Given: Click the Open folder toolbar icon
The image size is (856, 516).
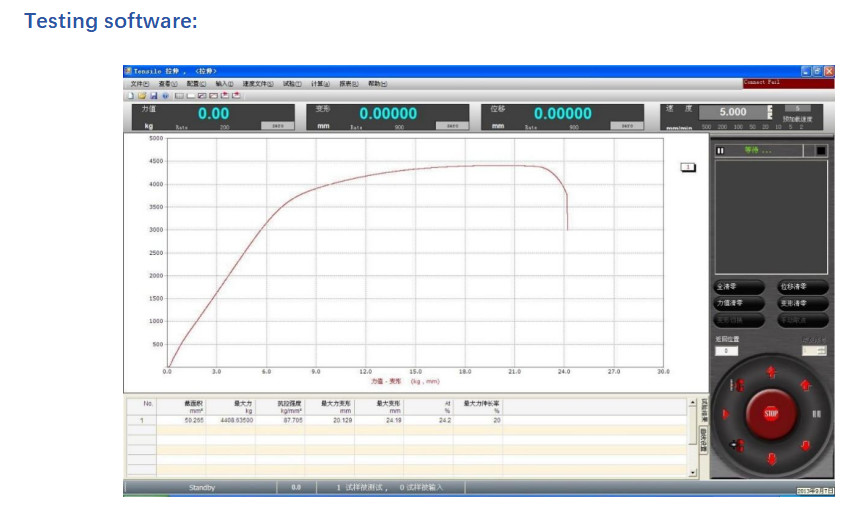Looking at the screenshot, I should [x=141, y=95].
